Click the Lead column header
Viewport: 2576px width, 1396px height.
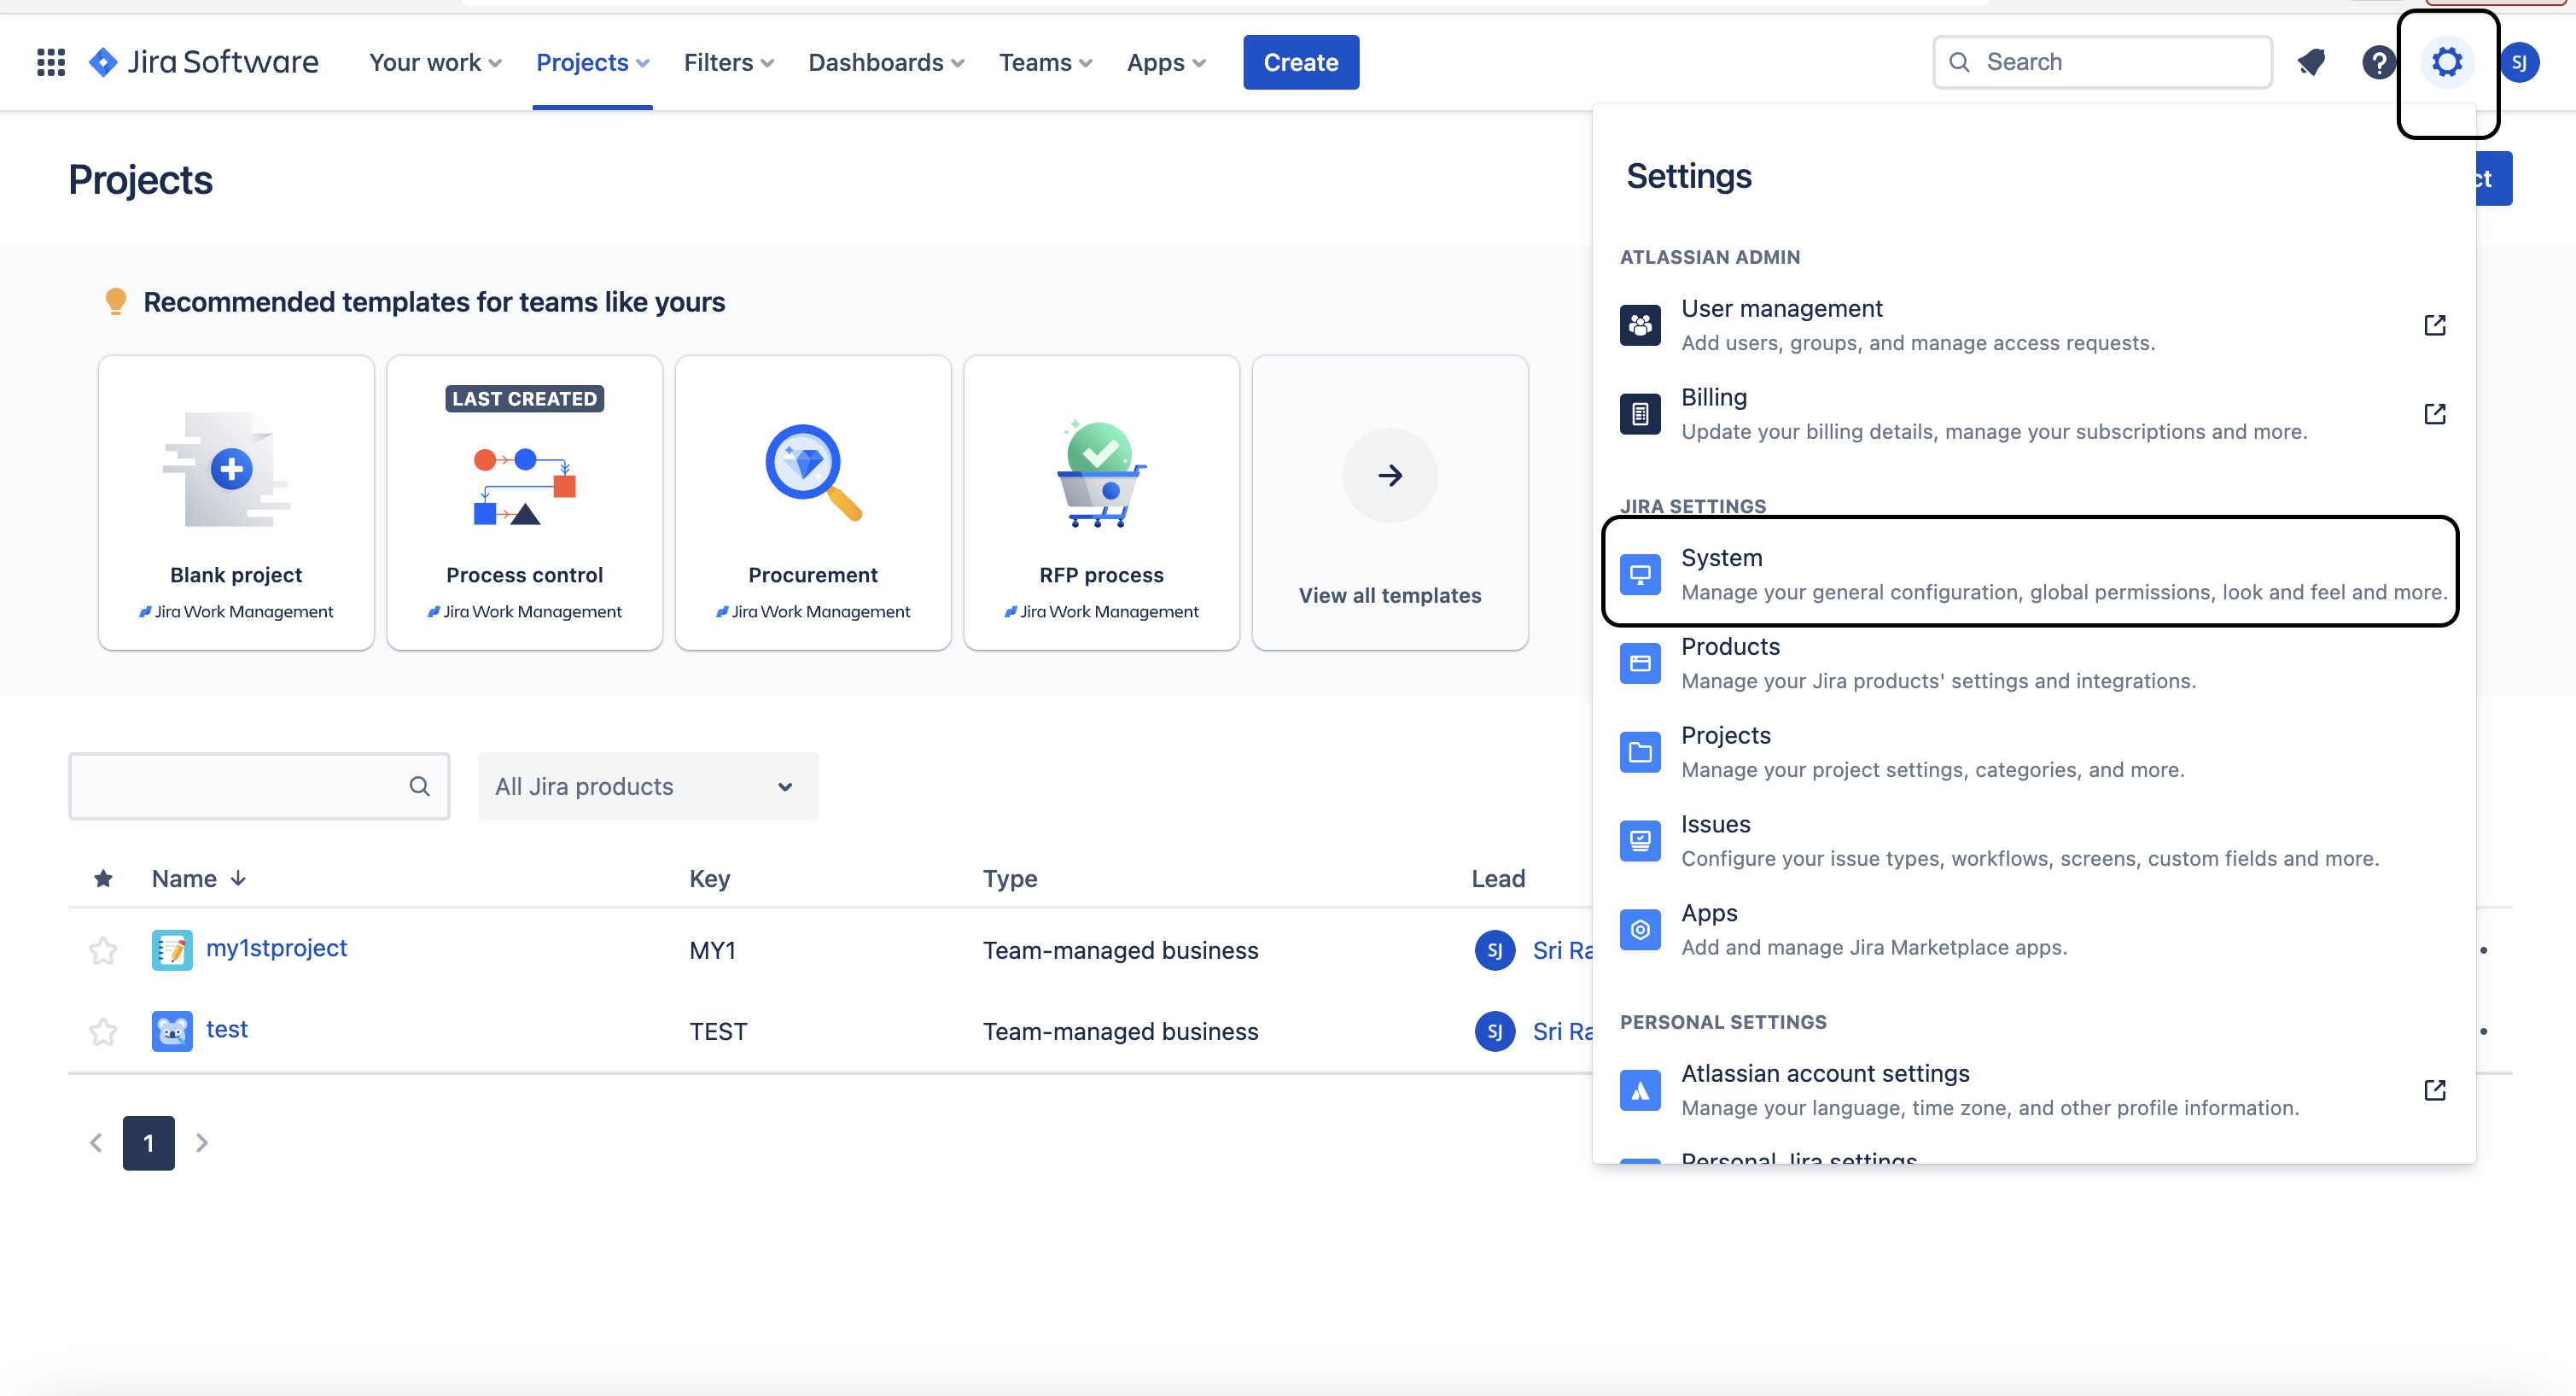tap(1498, 879)
